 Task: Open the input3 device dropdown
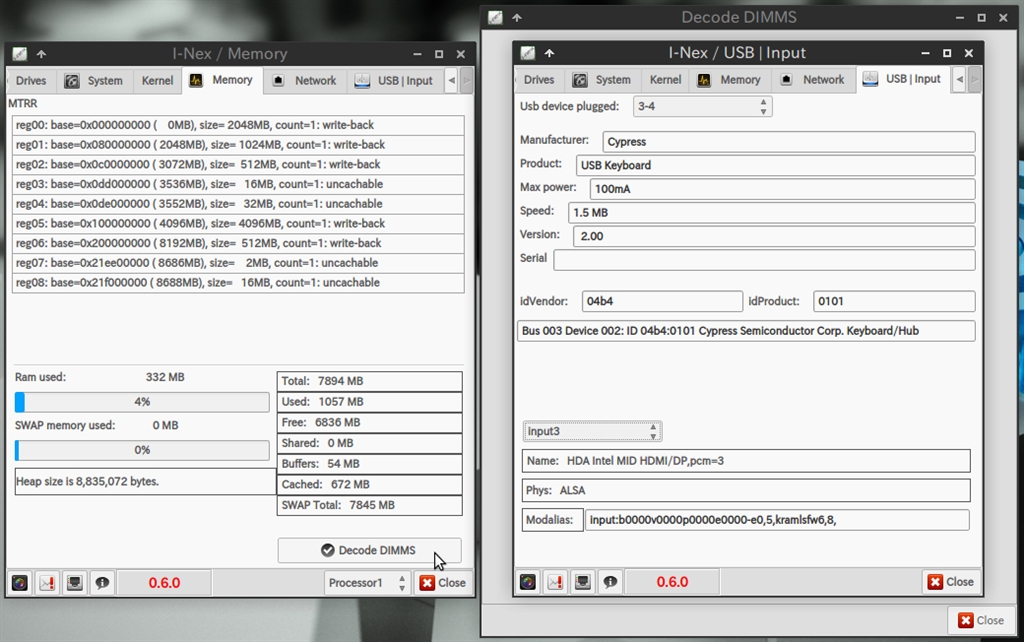click(592, 431)
